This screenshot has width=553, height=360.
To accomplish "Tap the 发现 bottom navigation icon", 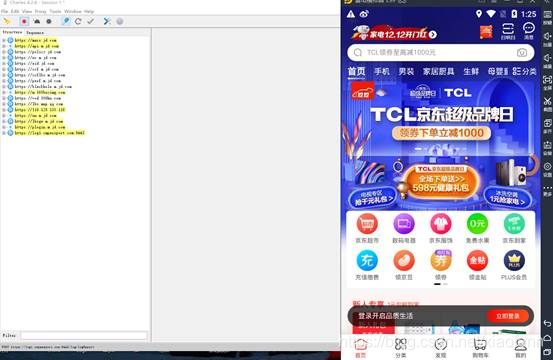I will [x=441, y=348].
